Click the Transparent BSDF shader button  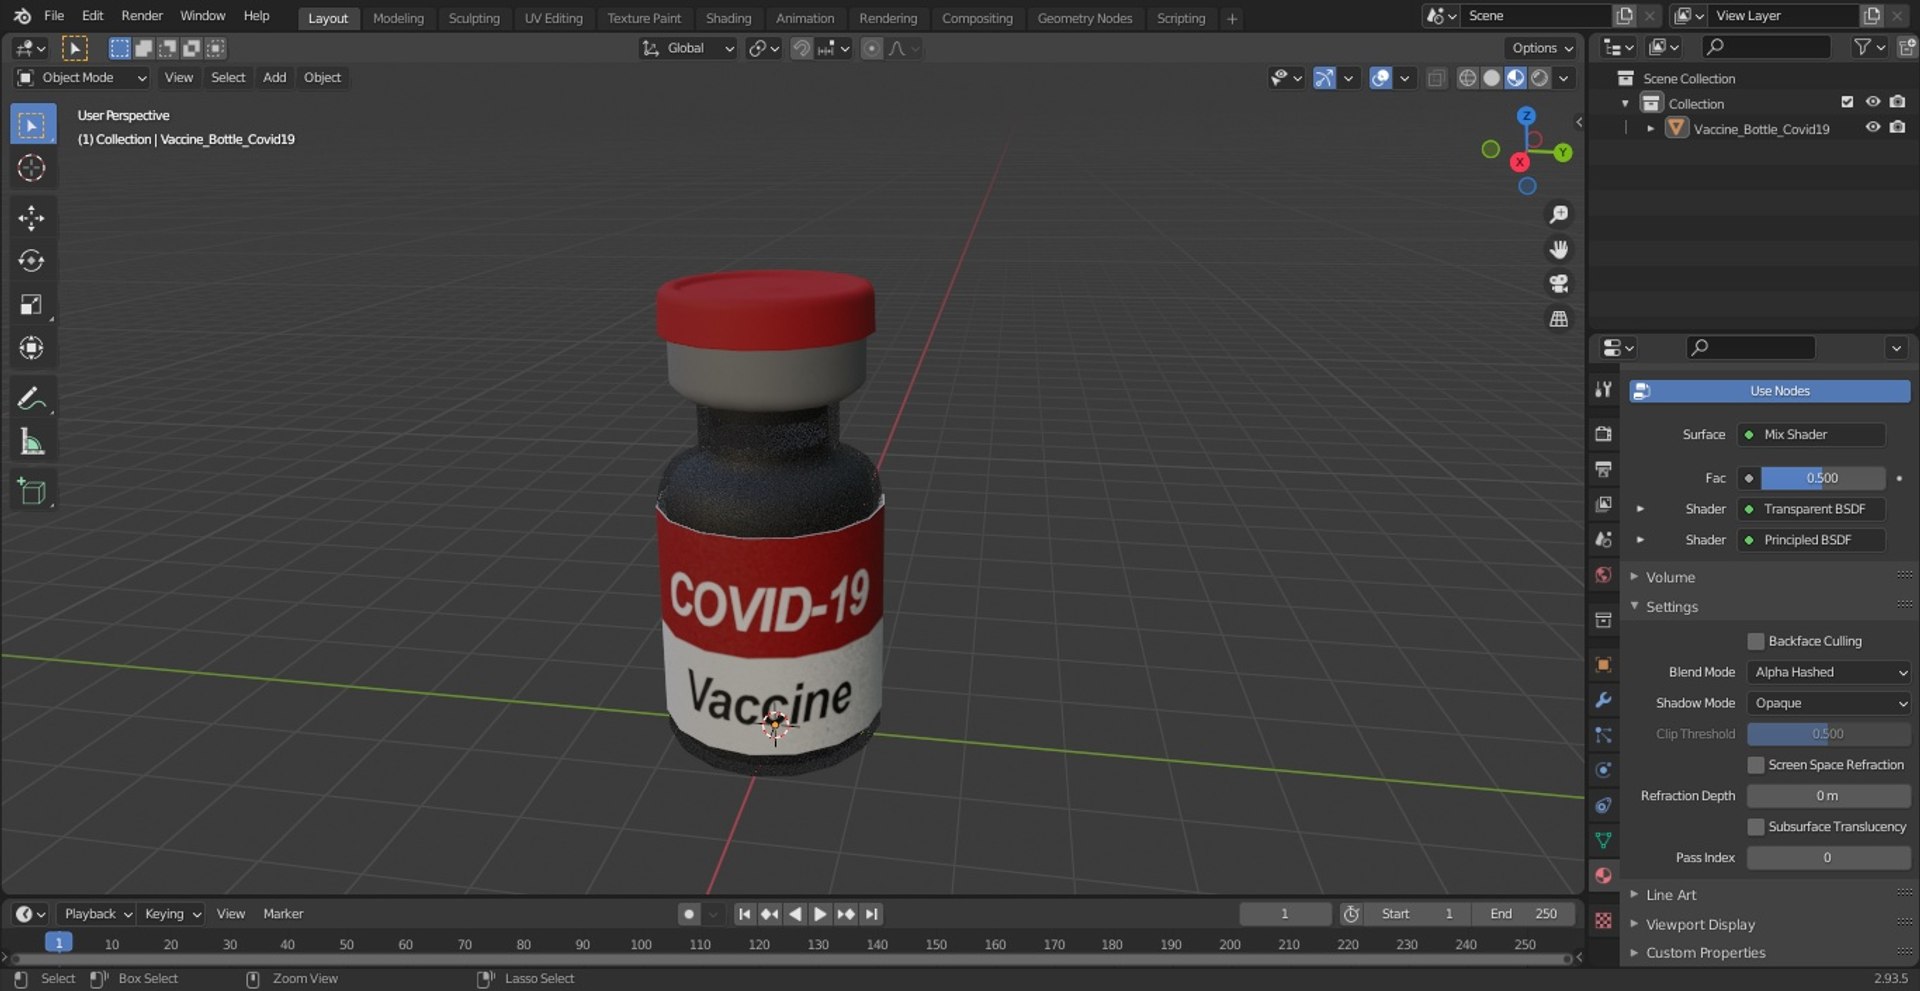(1811, 509)
